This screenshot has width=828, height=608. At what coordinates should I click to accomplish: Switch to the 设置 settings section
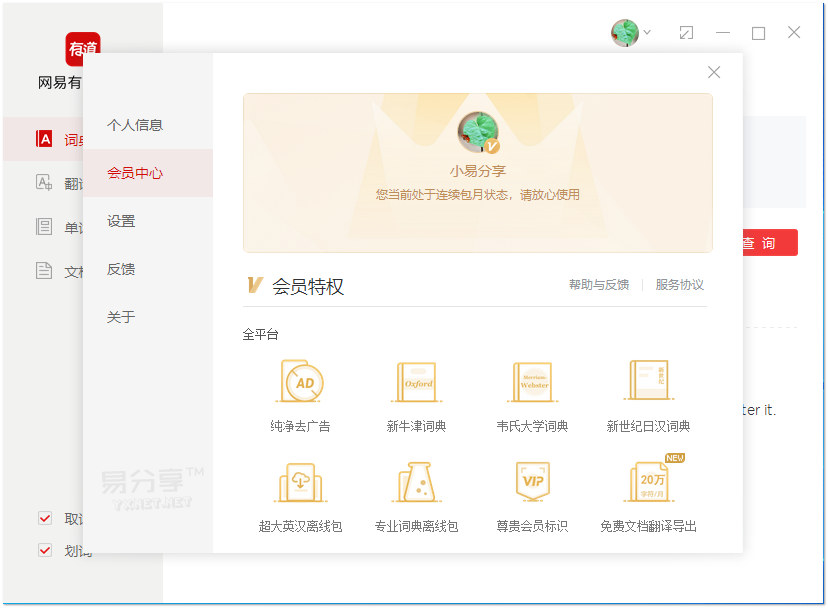(120, 221)
